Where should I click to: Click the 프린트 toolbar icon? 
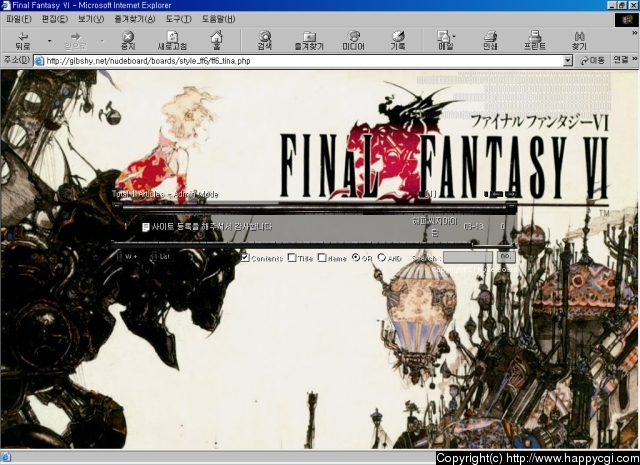[x=534, y=41]
